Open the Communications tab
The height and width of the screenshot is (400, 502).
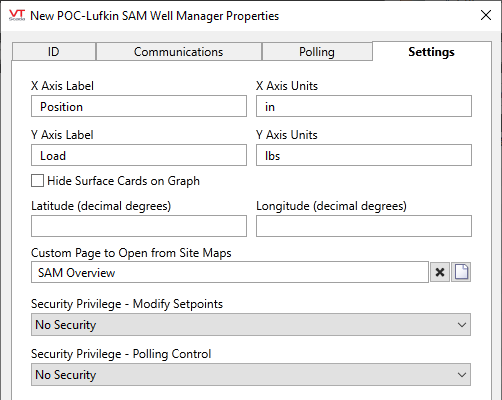pyautogui.click(x=179, y=52)
